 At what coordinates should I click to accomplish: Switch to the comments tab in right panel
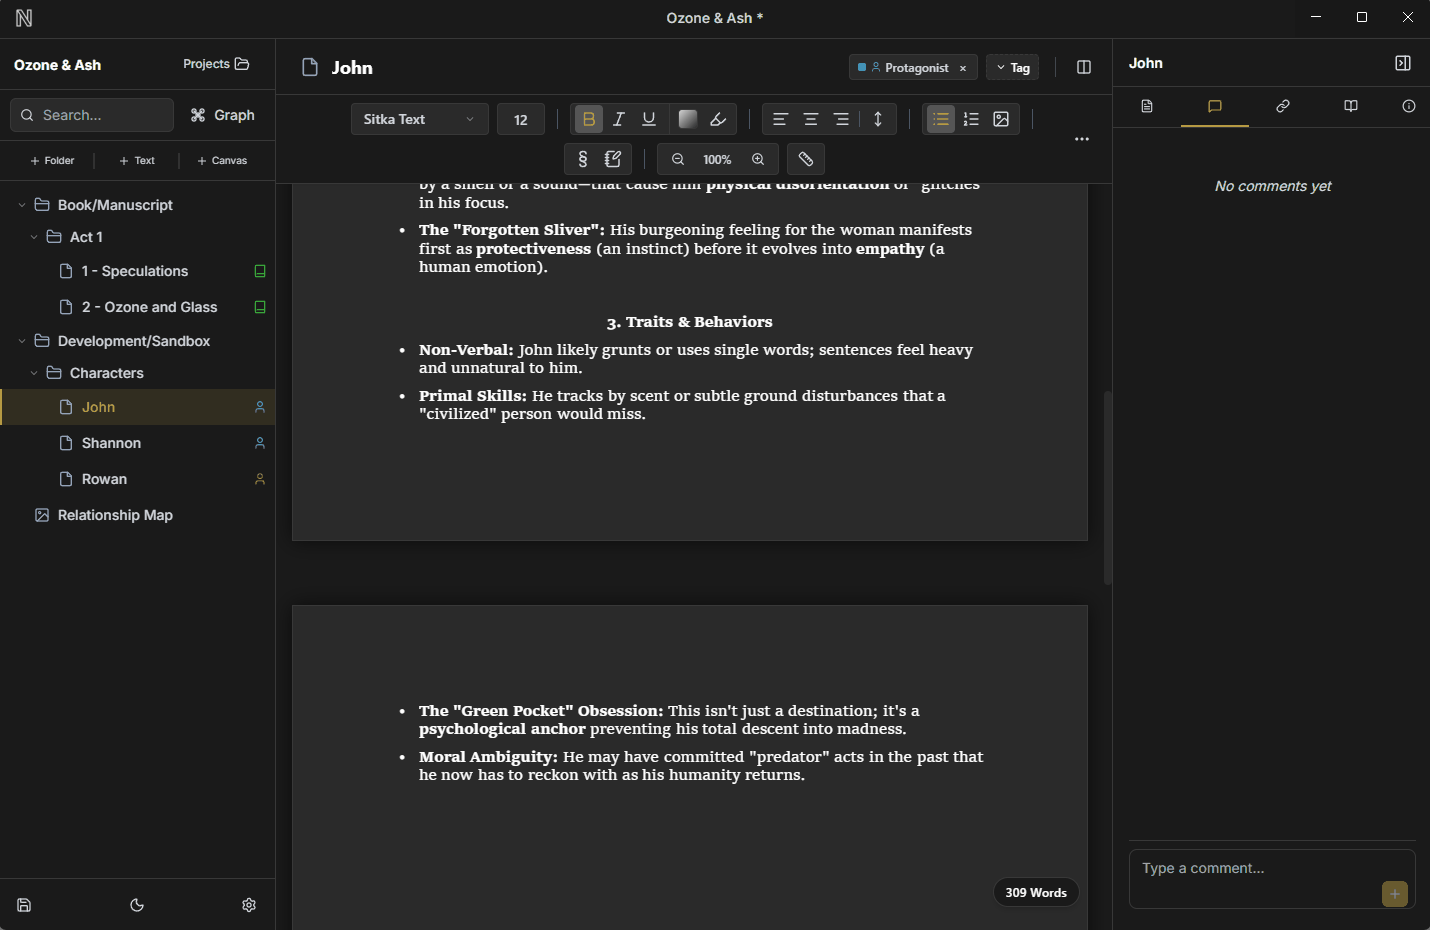[x=1215, y=106]
